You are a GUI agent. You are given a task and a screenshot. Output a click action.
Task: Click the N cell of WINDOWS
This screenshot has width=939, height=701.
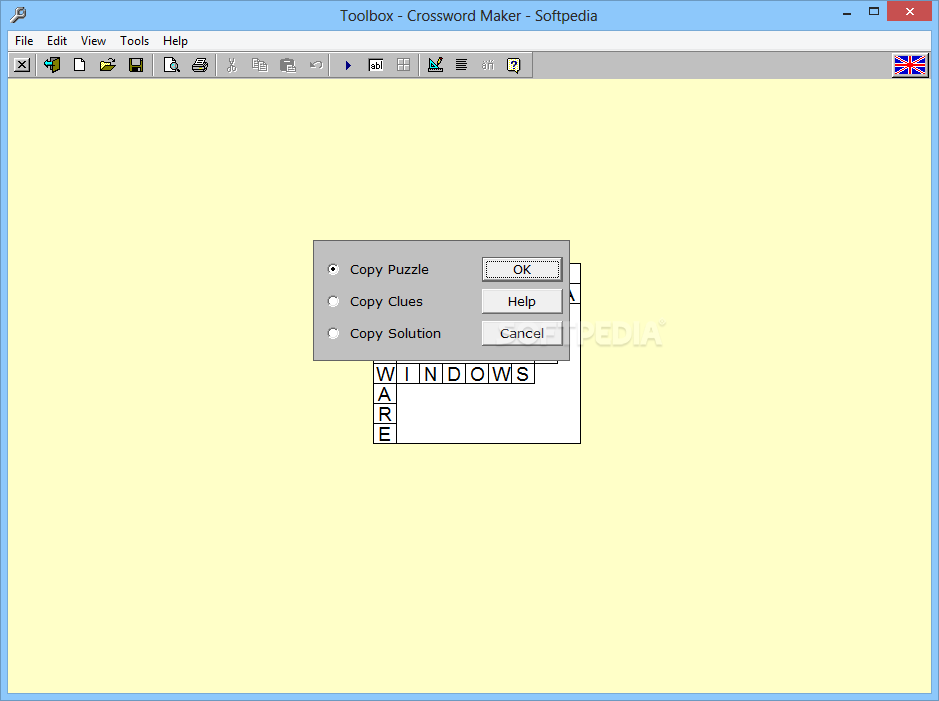[x=431, y=374]
